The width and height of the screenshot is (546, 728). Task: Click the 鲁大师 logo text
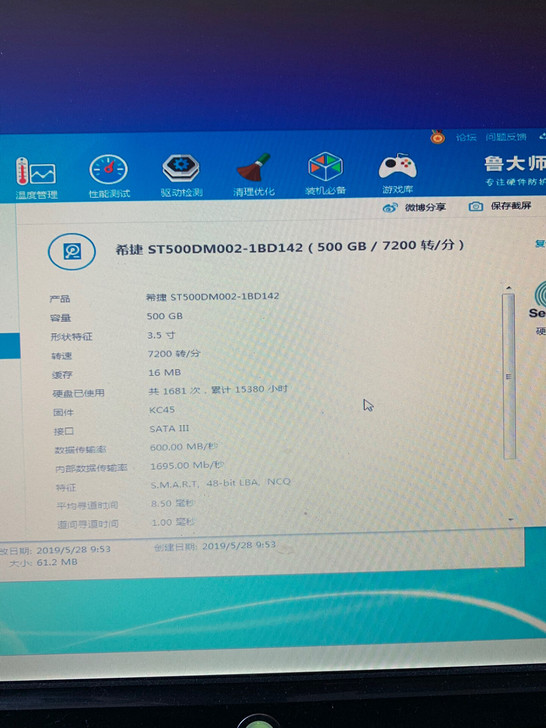click(x=515, y=164)
